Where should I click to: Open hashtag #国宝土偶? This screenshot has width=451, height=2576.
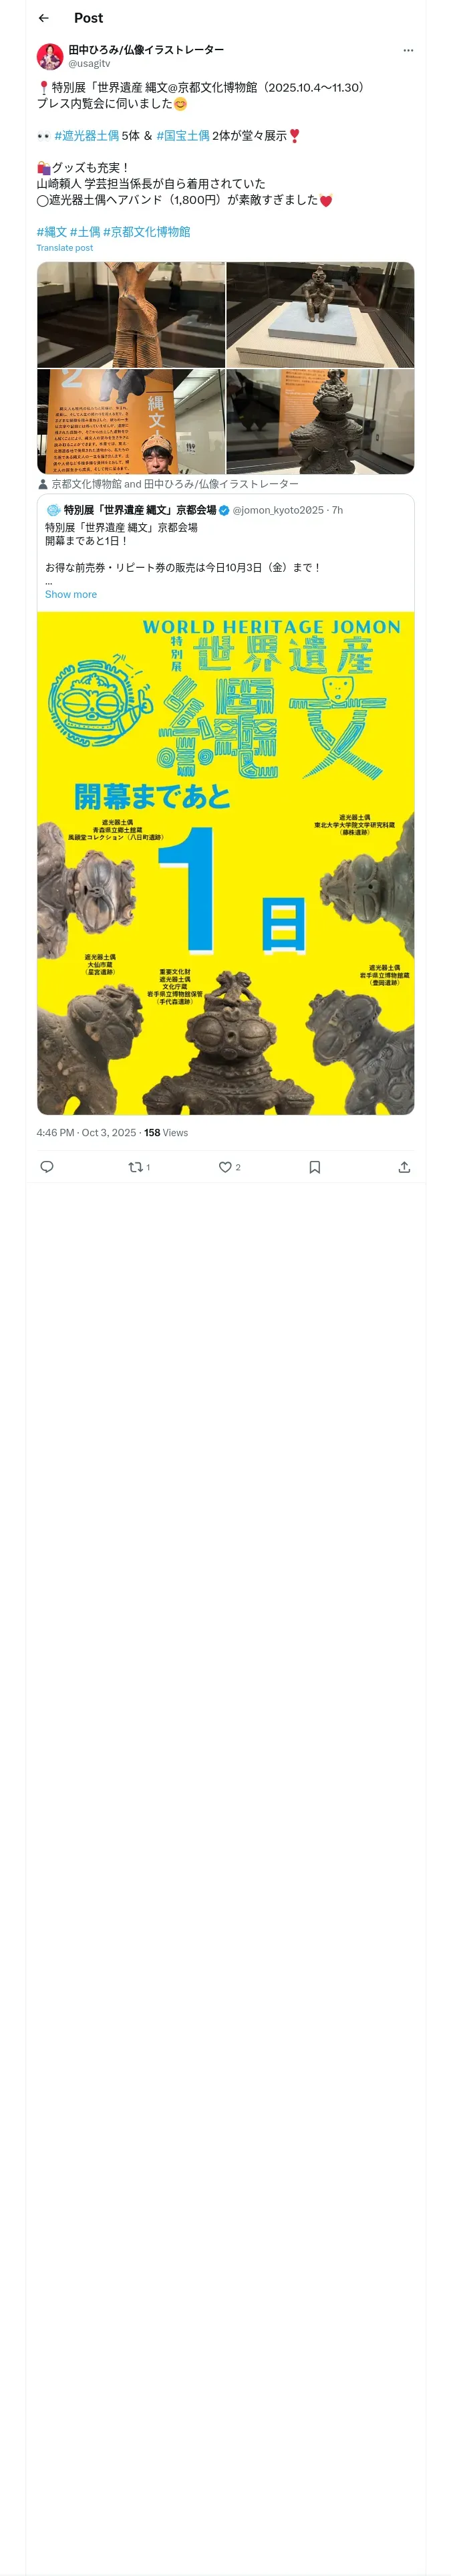click(x=182, y=135)
